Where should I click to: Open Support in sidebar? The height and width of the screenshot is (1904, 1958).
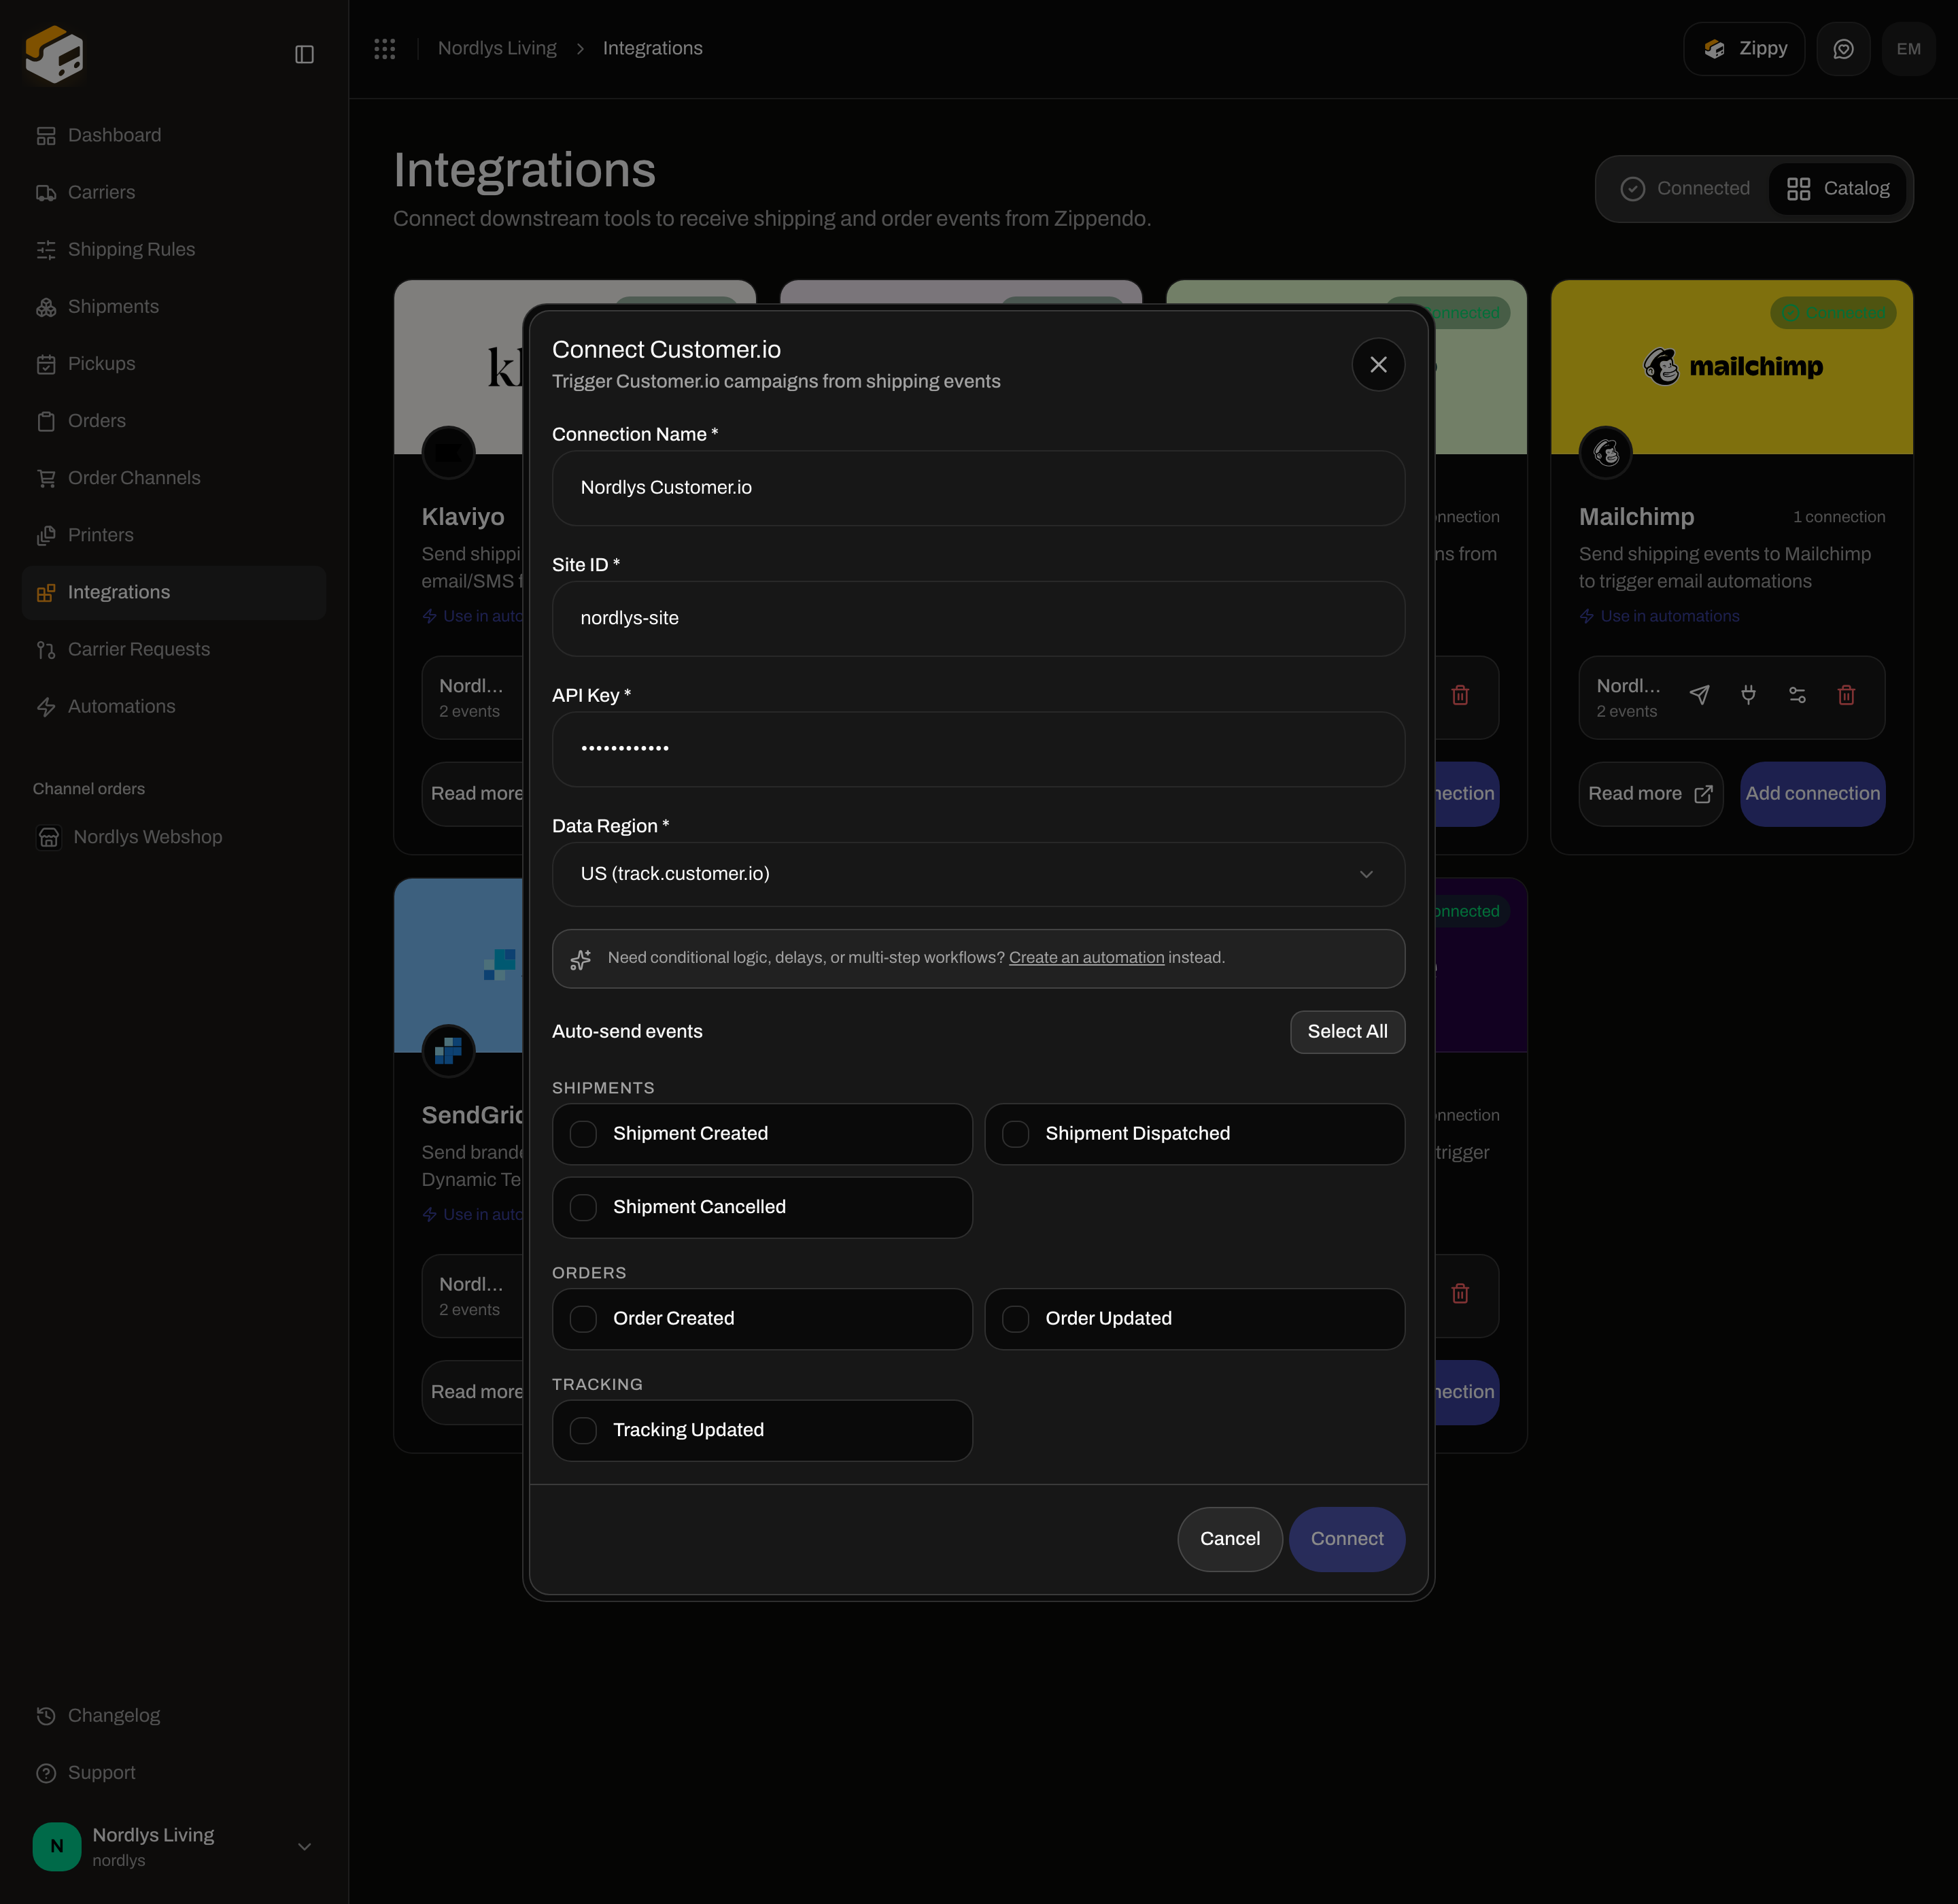point(174,1772)
